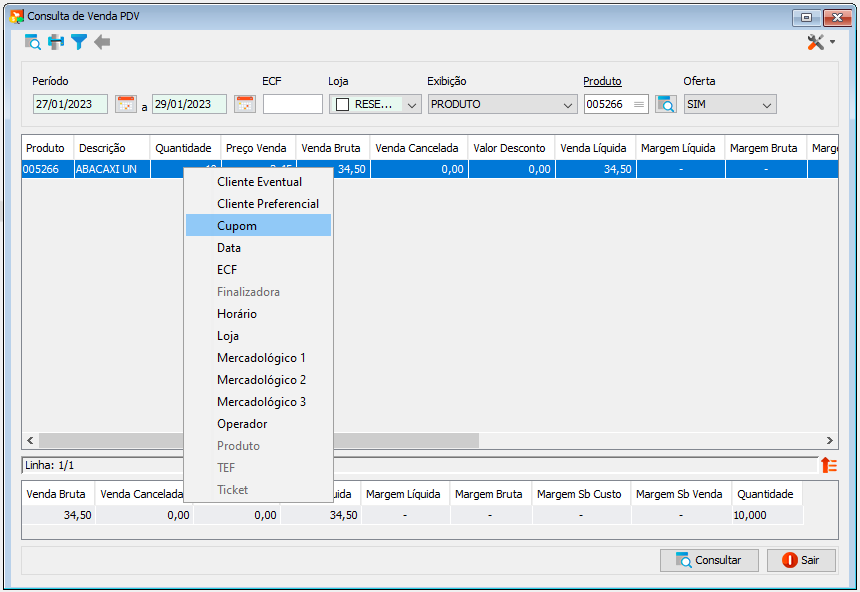
Task: Select Mercadológico 2 menu entry
Action: pyautogui.click(x=258, y=380)
